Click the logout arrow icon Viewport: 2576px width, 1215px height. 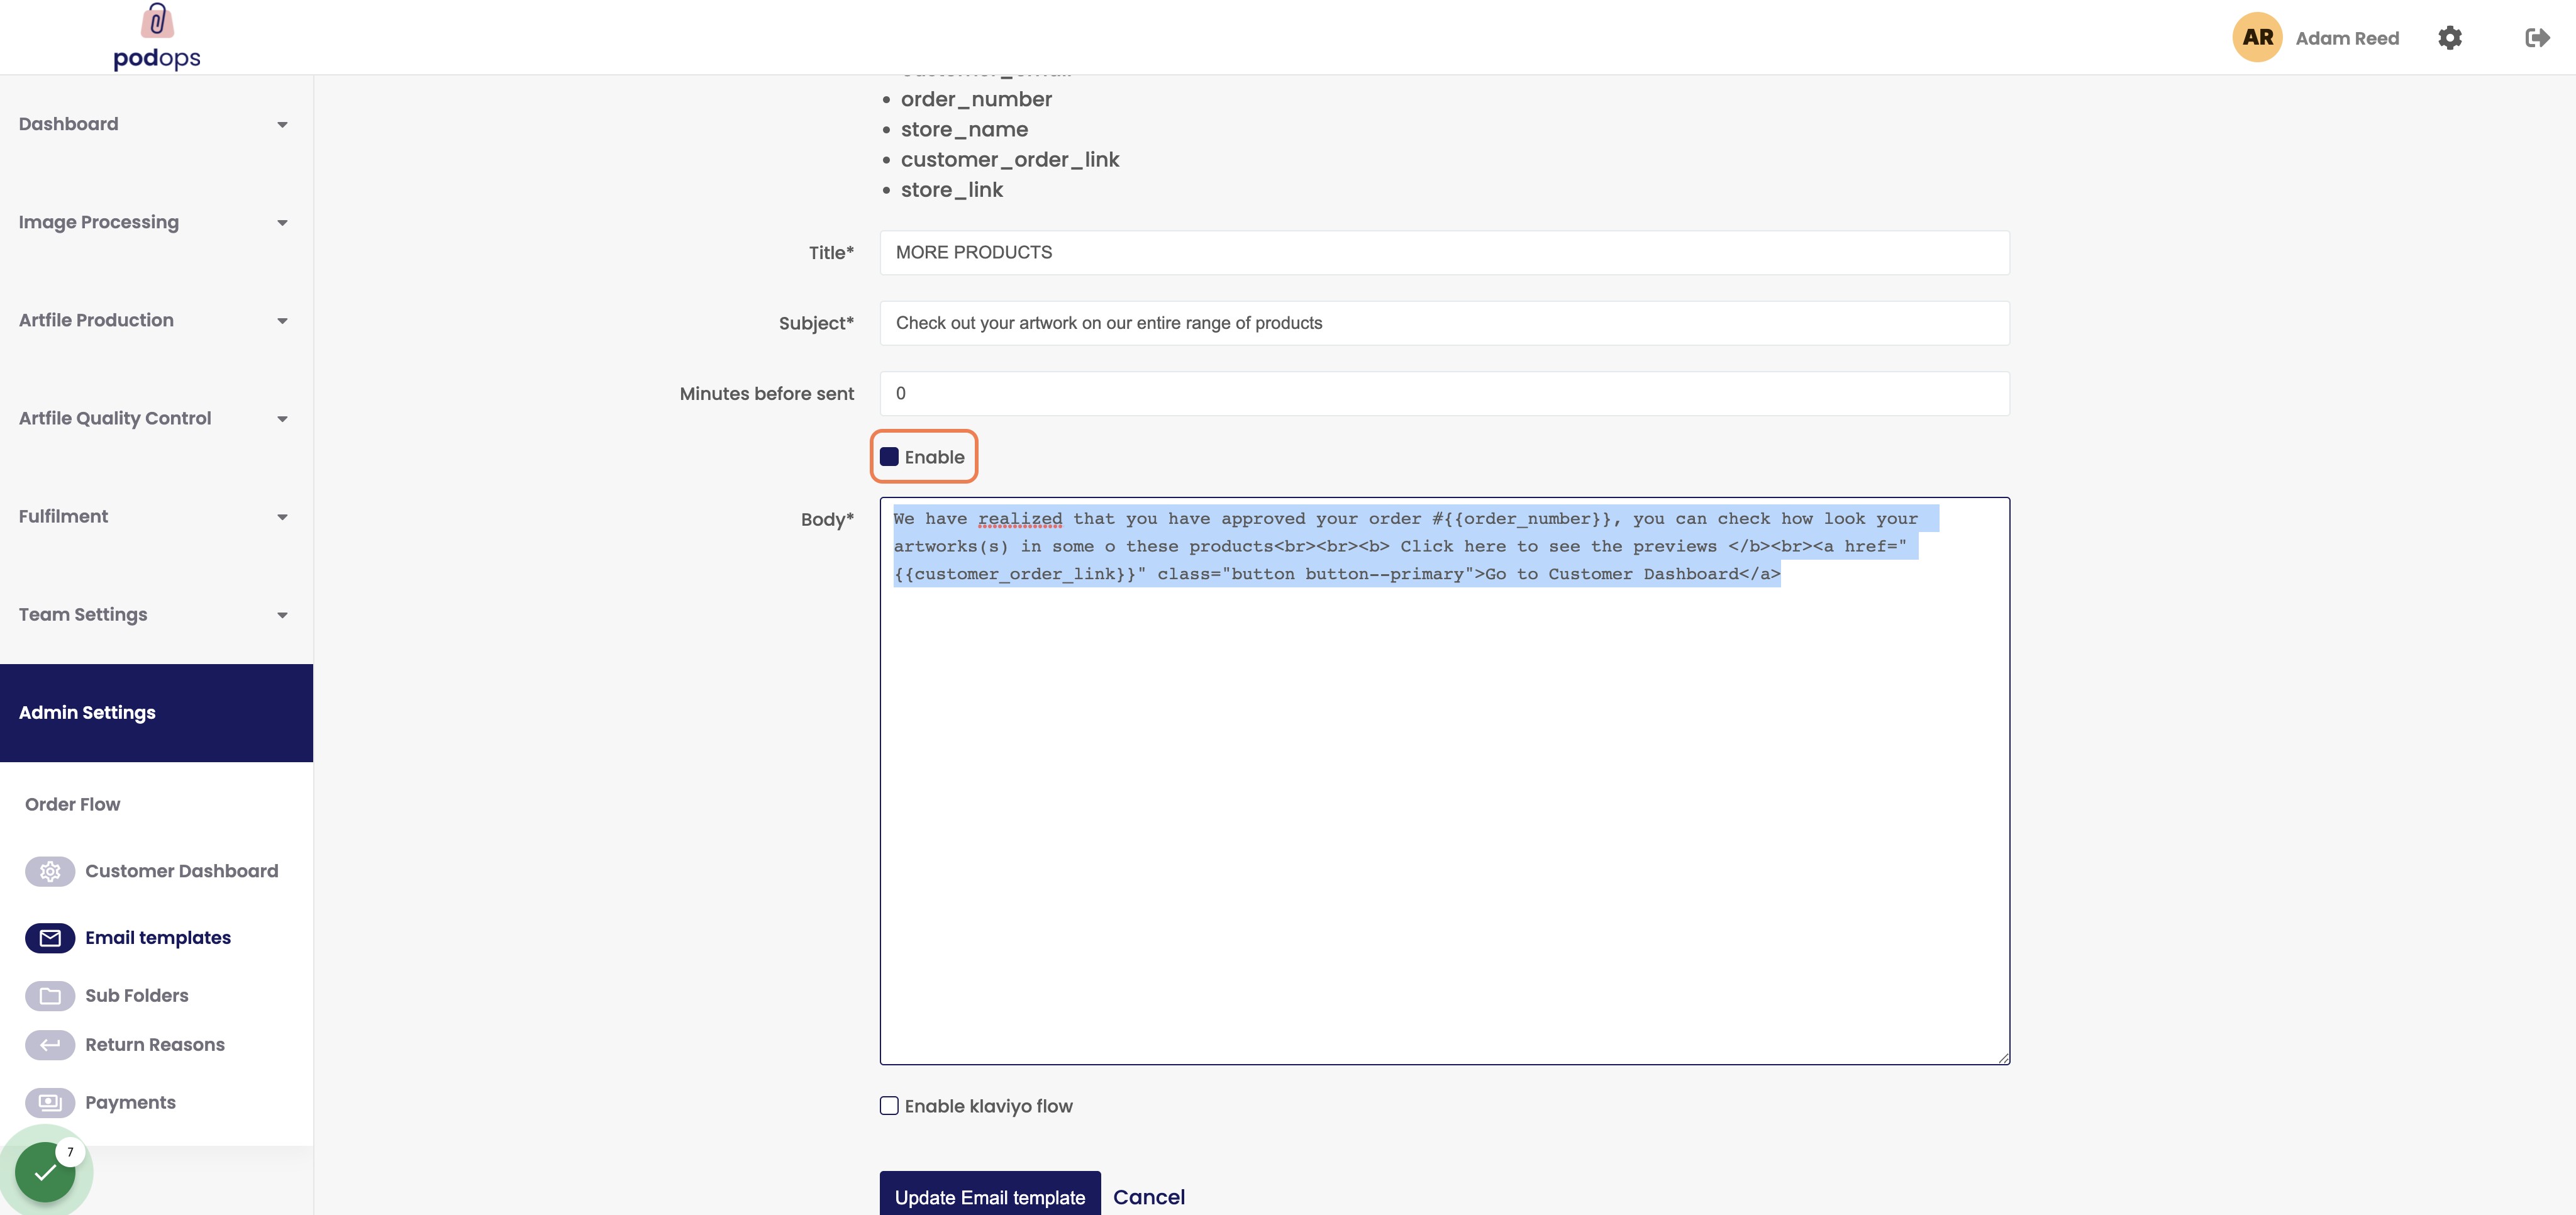pos(2537,38)
